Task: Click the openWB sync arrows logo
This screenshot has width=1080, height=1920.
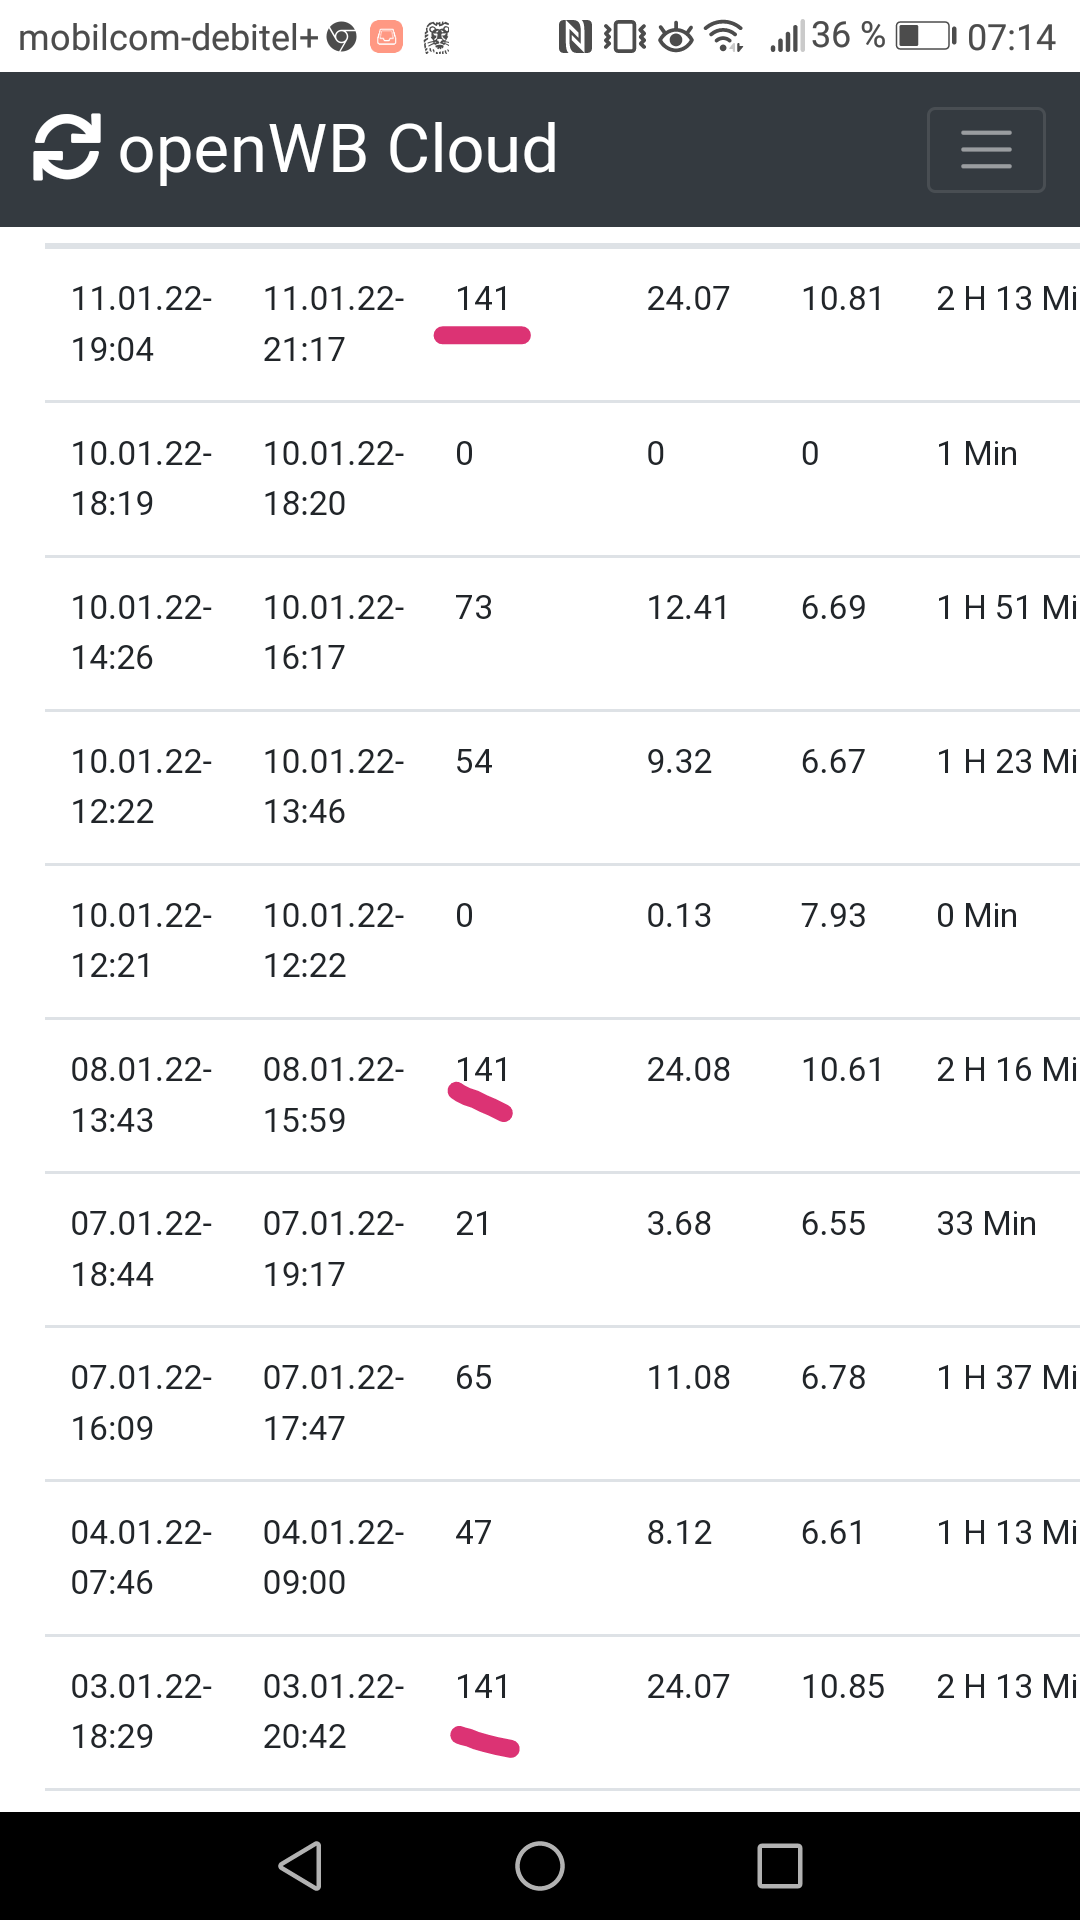Action: 67,148
